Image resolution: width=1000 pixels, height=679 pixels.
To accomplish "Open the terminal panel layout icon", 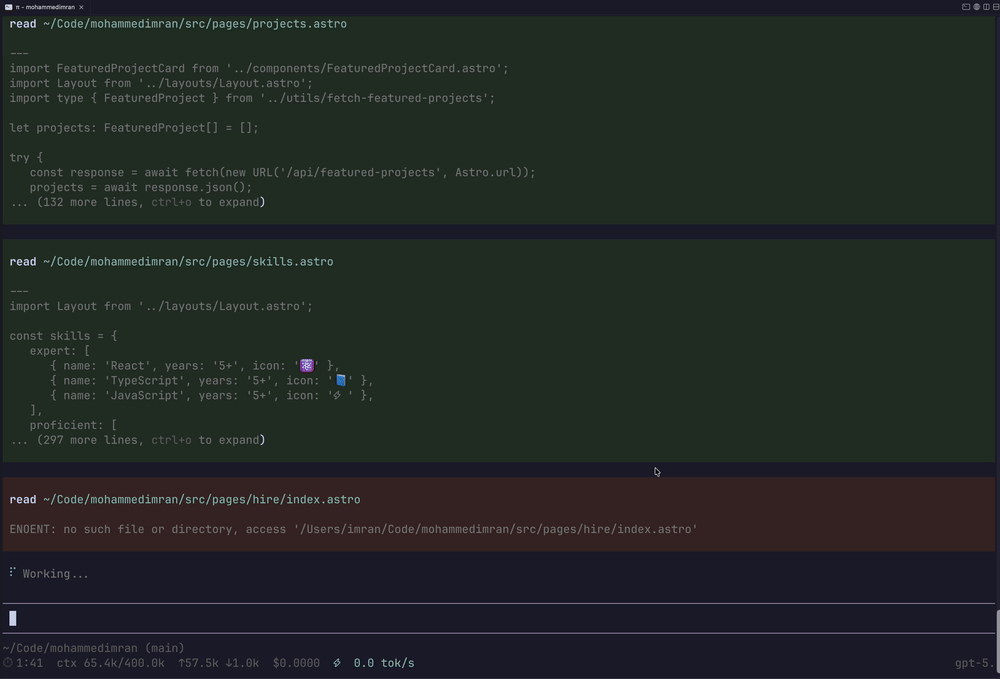I will (x=966, y=7).
